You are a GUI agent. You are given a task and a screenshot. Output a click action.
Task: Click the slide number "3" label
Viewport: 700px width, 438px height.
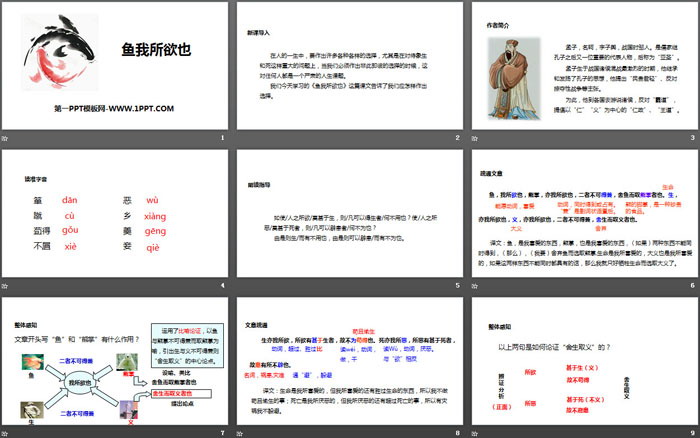pyautogui.click(x=693, y=138)
